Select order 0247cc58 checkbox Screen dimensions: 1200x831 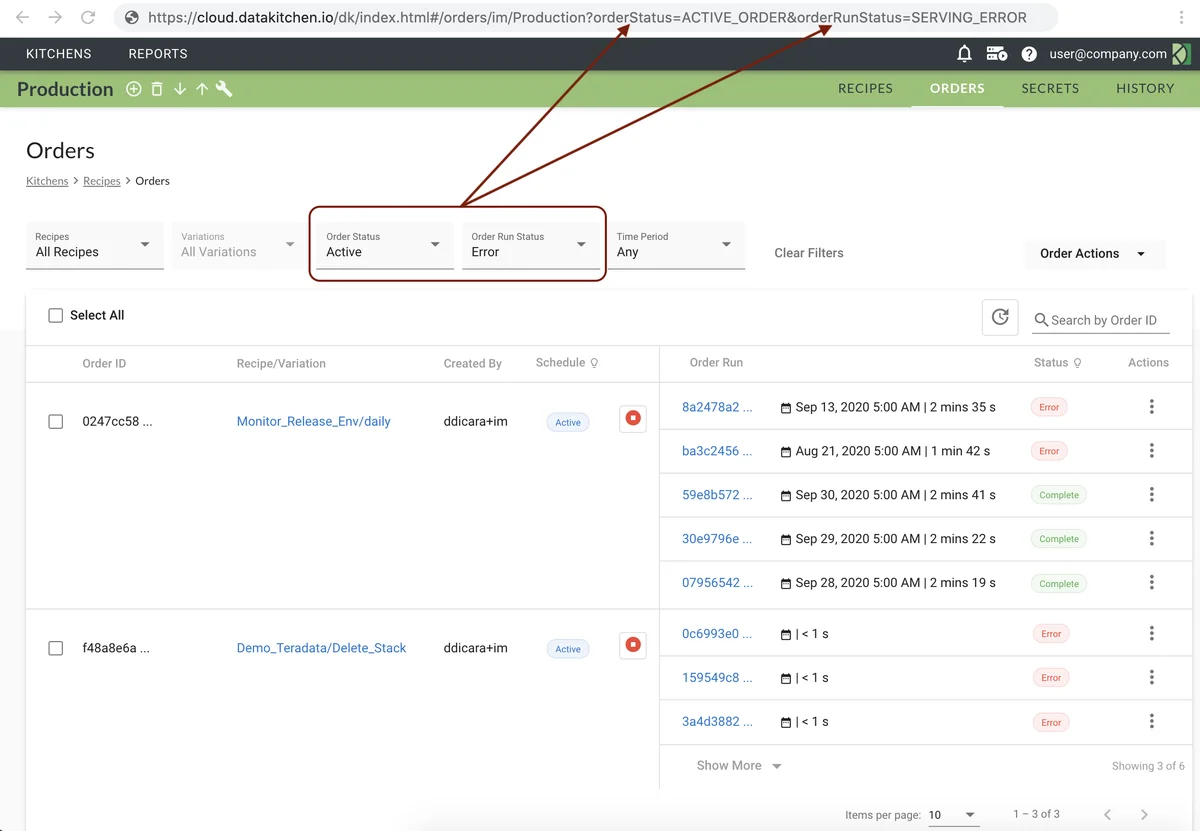click(56, 422)
